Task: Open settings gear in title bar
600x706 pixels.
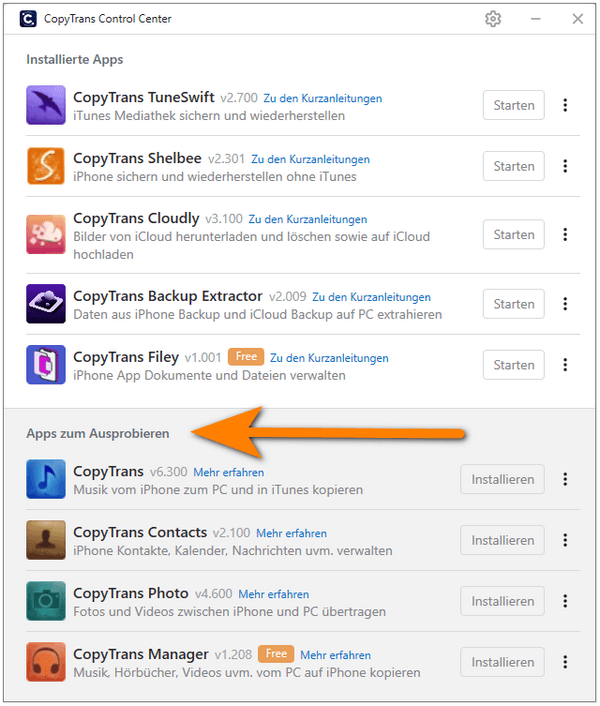Action: tap(493, 19)
